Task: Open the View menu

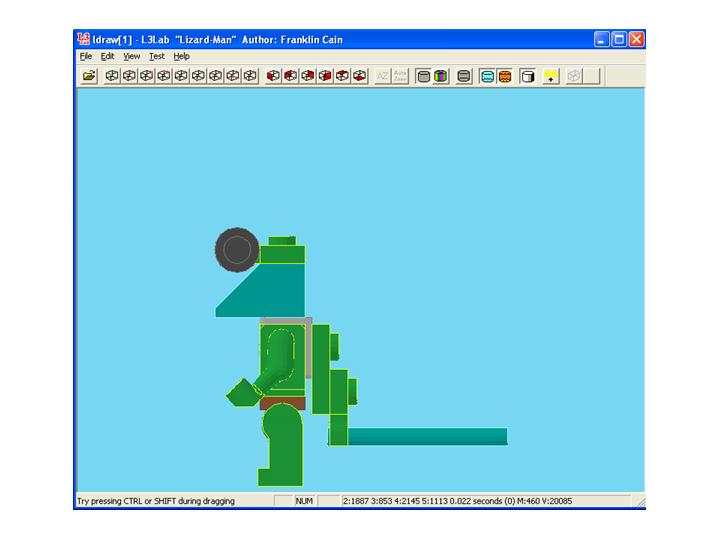Action: (x=132, y=57)
